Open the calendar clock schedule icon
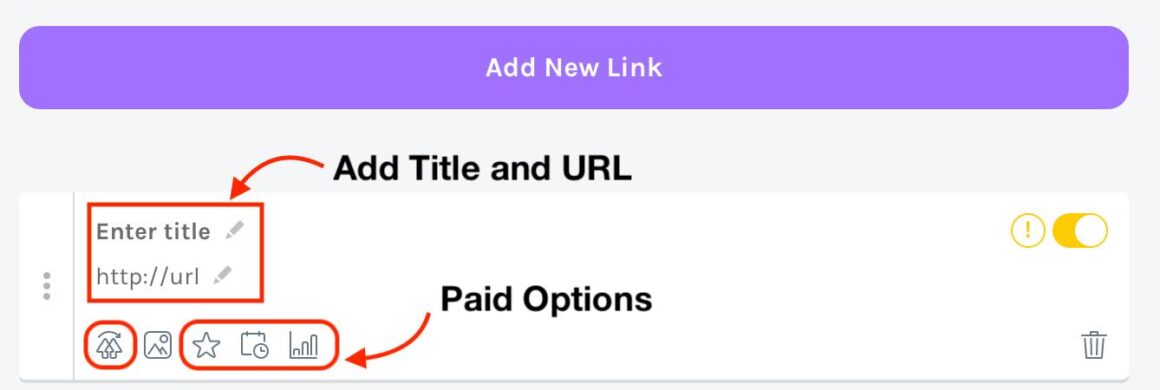This screenshot has width=1160, height=390. [254, 345]
